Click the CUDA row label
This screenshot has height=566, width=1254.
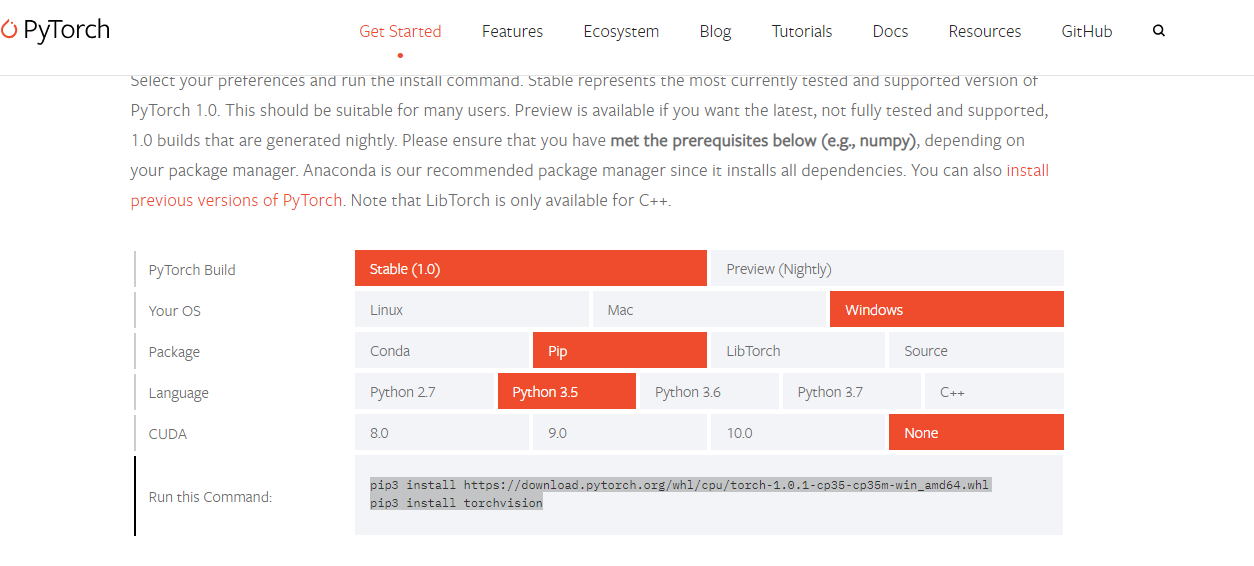168,434
